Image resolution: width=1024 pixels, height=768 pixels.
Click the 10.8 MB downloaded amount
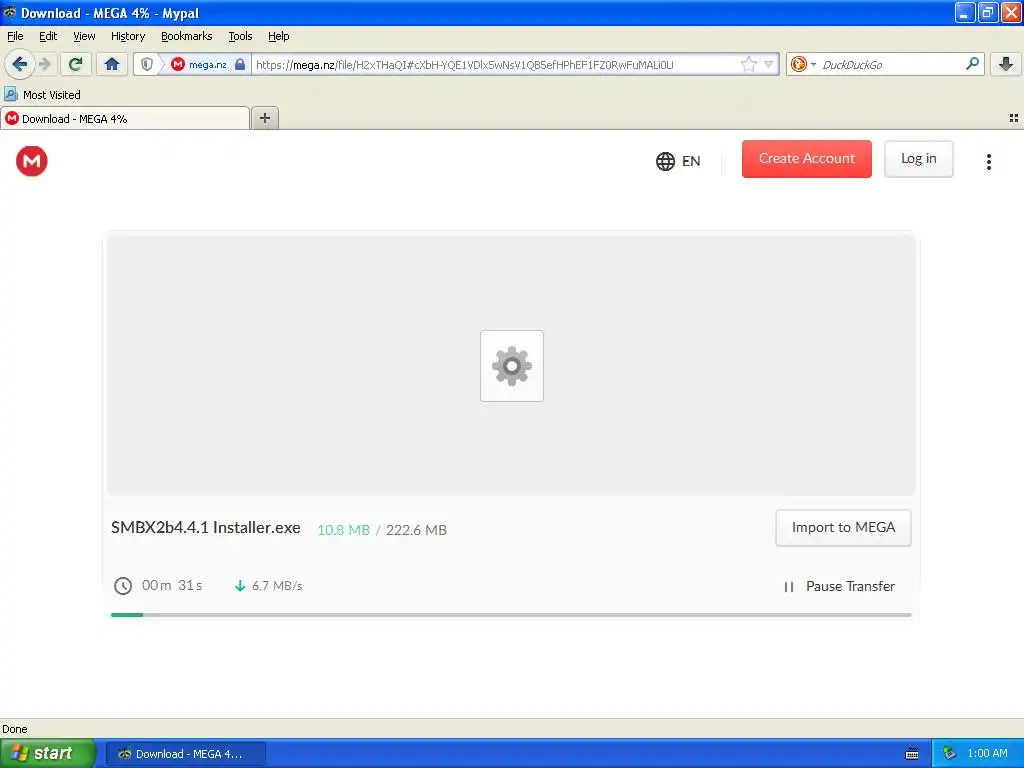tap(344, 530)
